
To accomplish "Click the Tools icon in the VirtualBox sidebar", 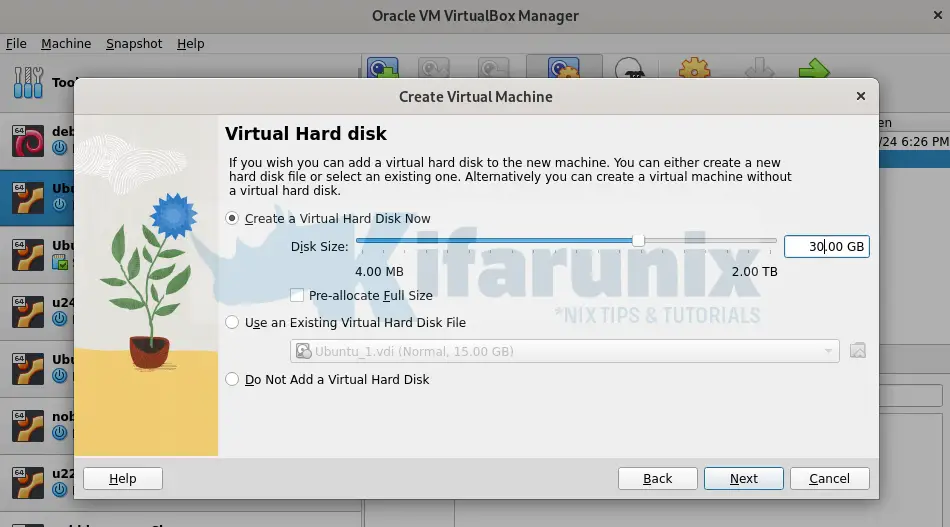I will tap(28, 82).
